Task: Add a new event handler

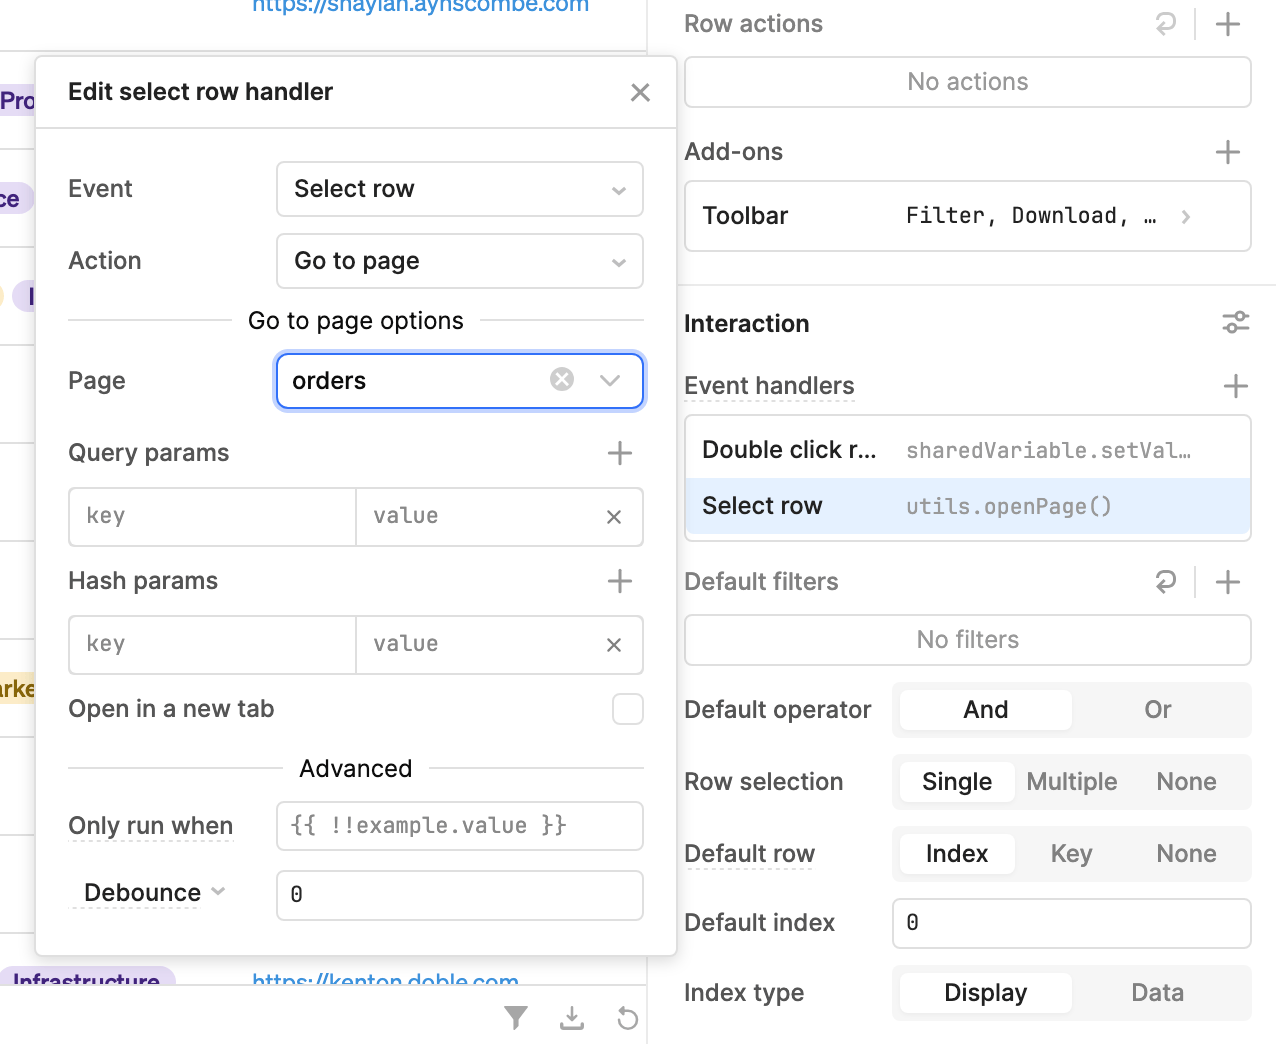Action: pyautogui.click(x=1236, y=386)
